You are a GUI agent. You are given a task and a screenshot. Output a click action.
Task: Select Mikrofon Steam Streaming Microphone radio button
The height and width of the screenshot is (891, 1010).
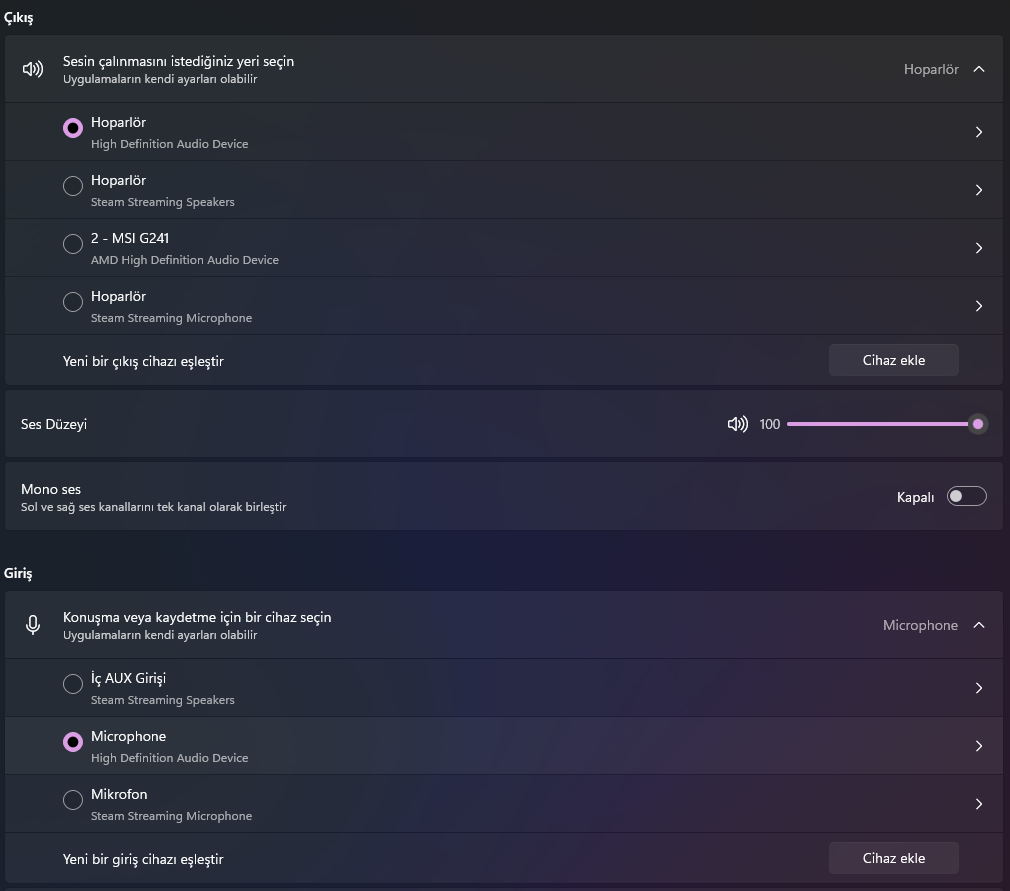tap(73, 800)
